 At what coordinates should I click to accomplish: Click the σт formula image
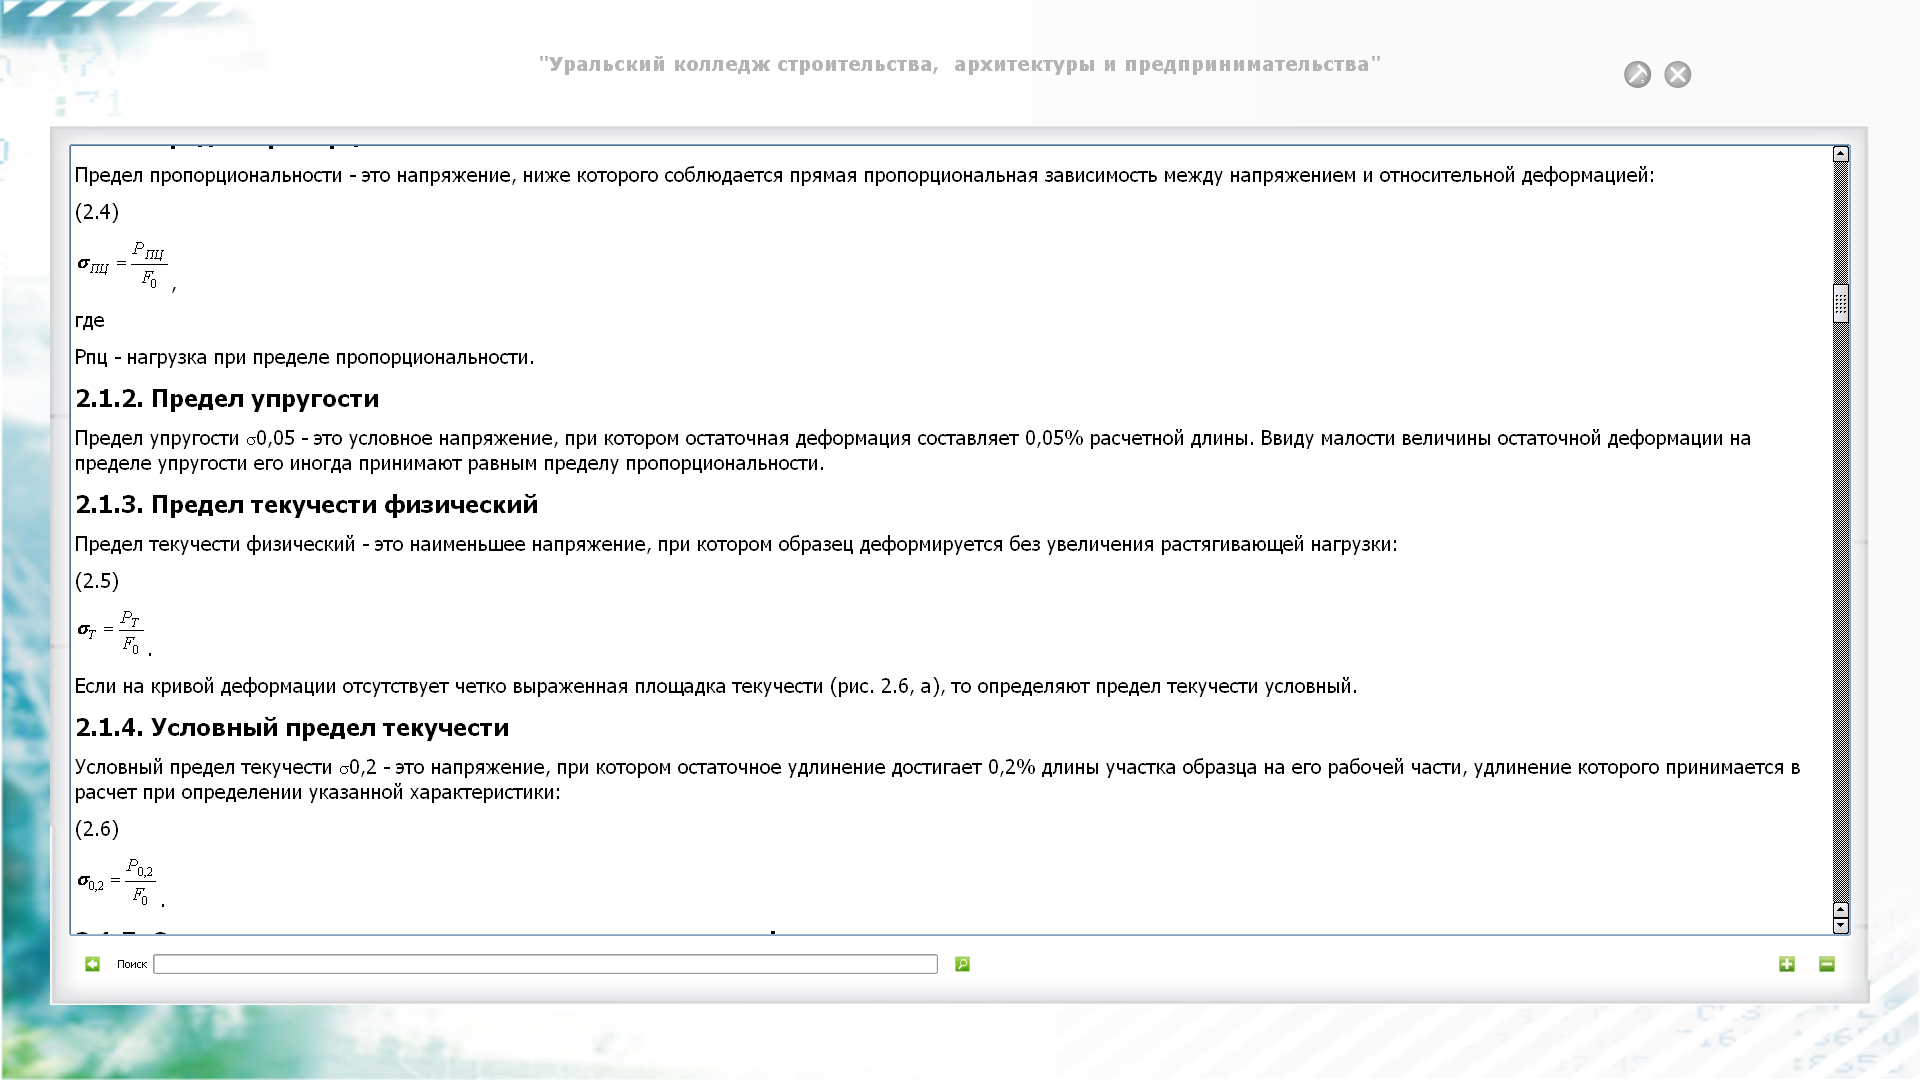110,632
